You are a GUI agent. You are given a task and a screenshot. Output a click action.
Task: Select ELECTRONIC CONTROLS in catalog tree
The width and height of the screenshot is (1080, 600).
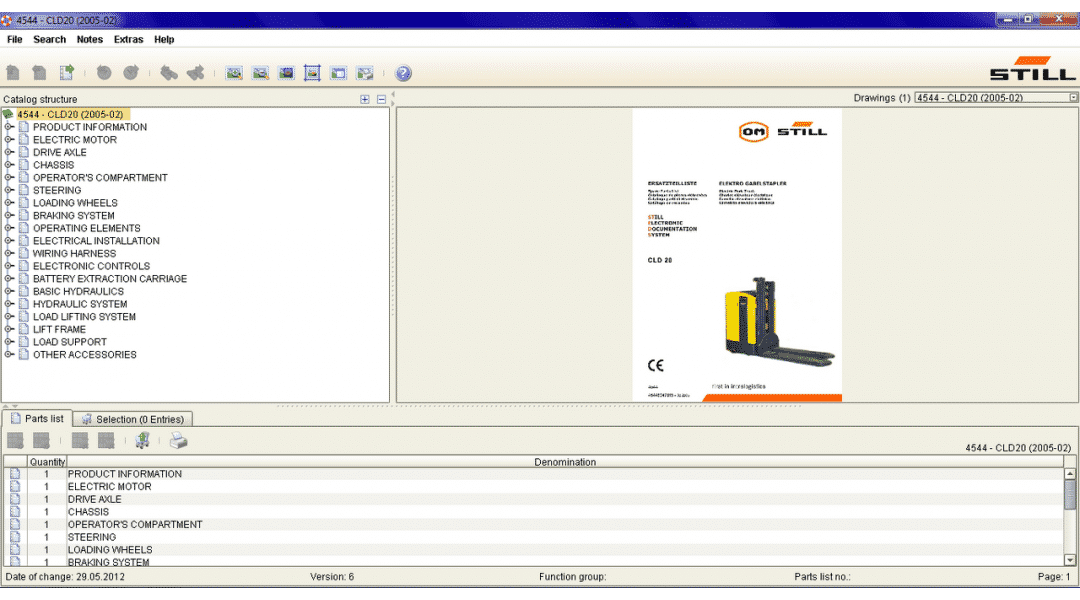point(92,266)
